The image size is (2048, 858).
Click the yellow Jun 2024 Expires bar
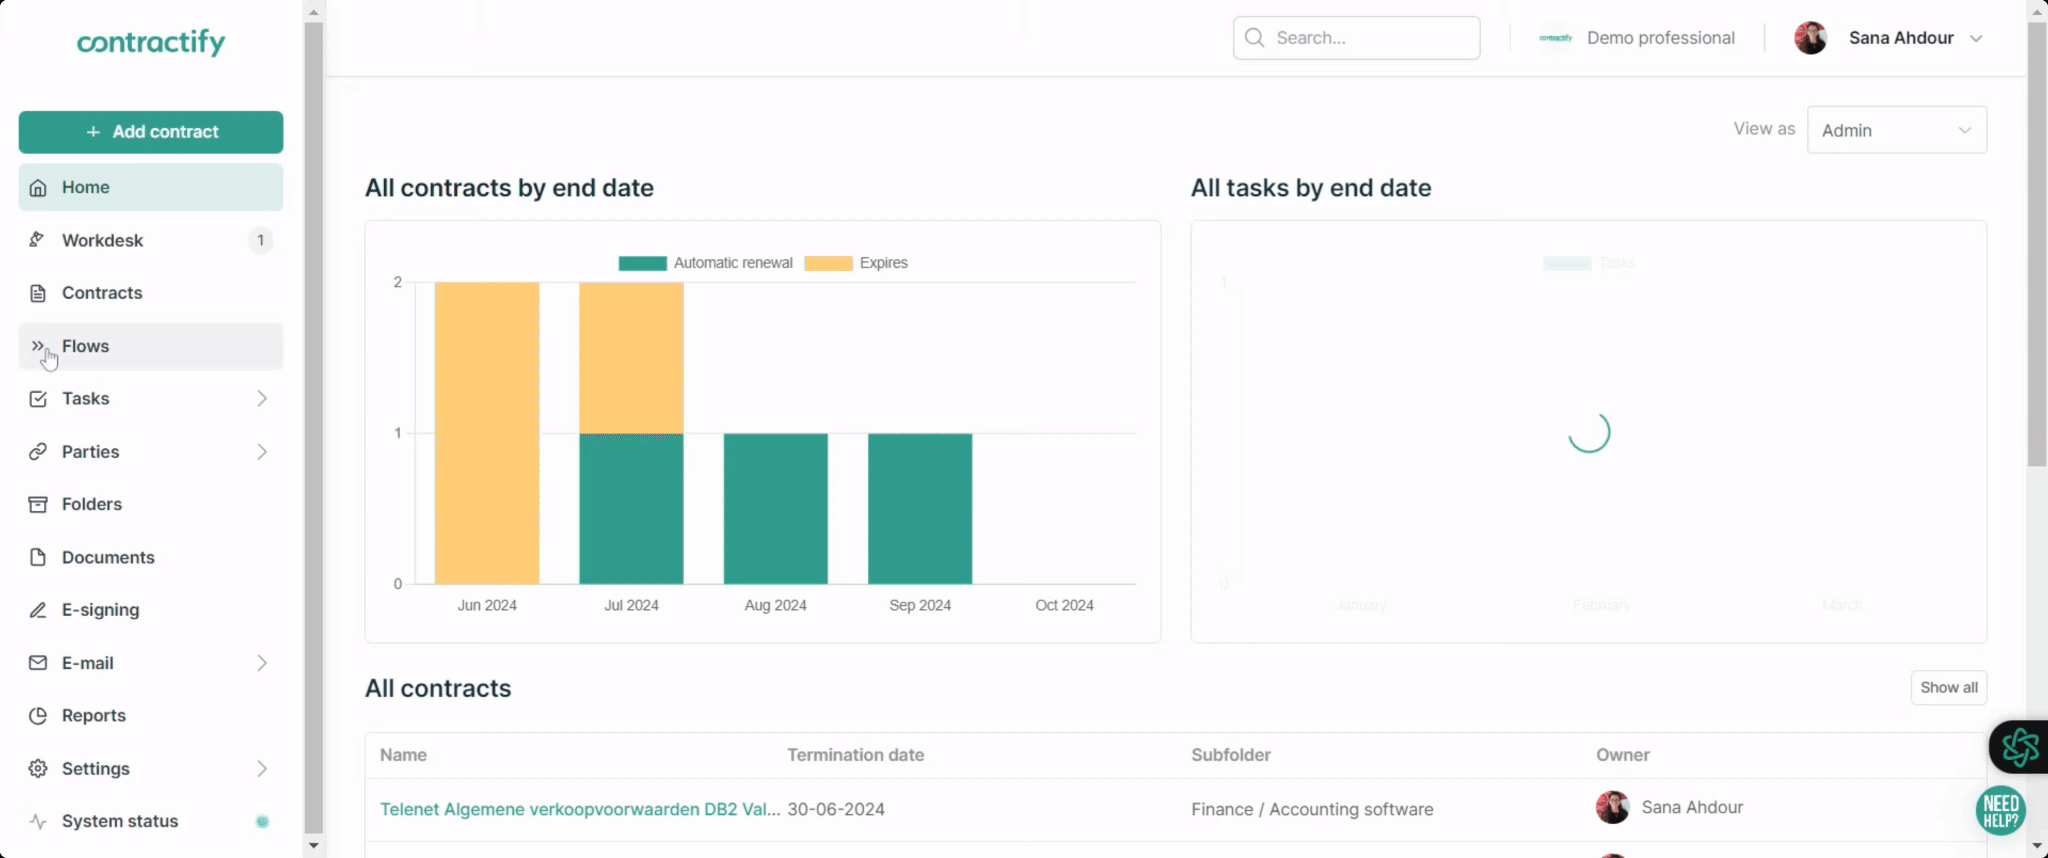coord(487,432)
